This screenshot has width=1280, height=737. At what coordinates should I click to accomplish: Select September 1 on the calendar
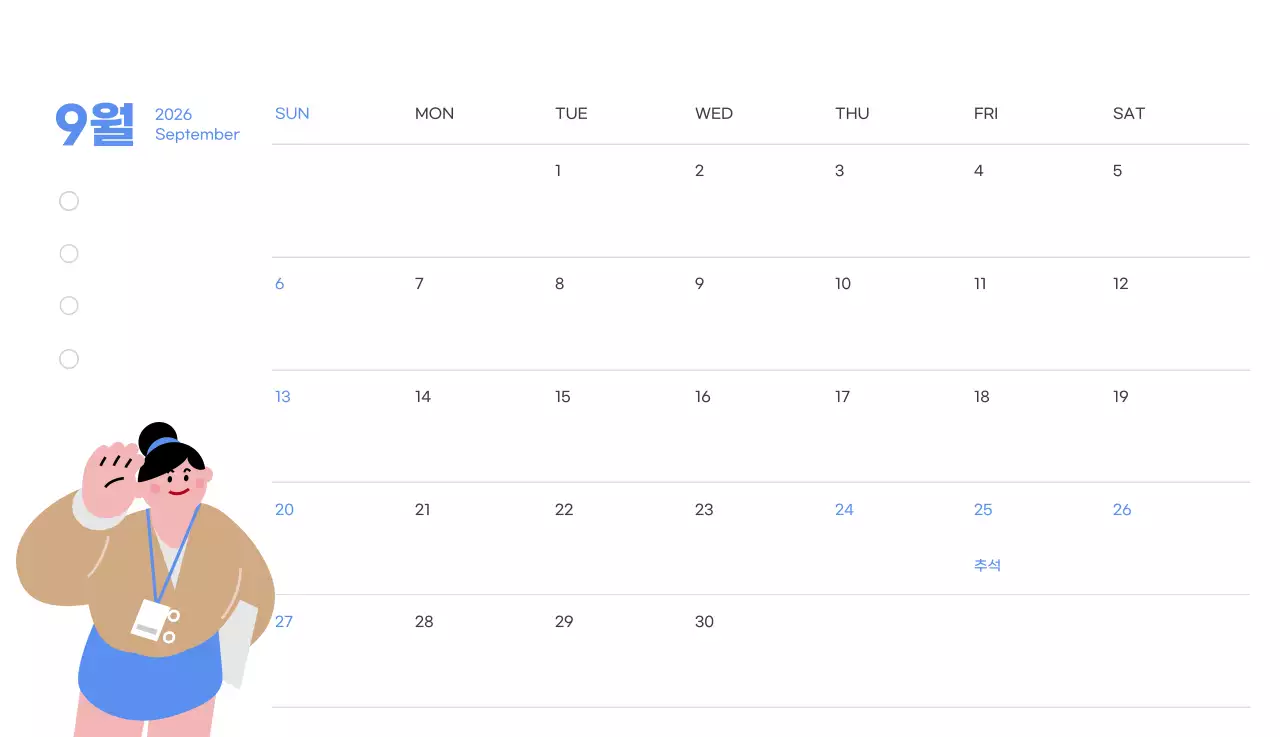pos(558,171)
